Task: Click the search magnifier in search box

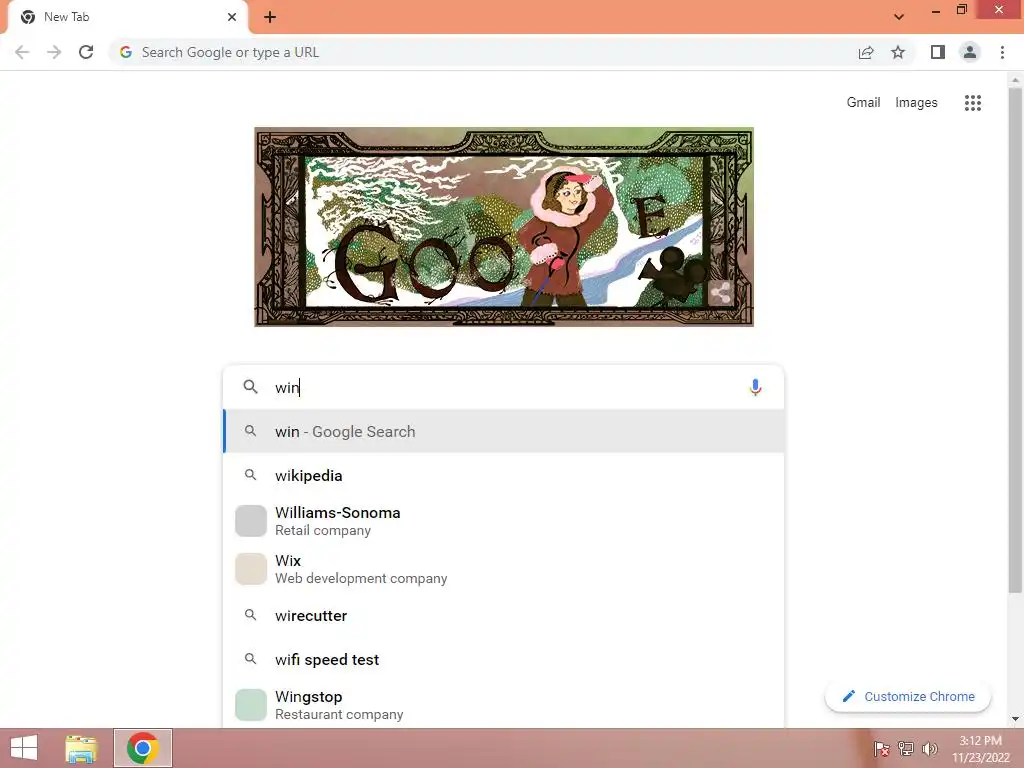Action: [x=250, y=387]
